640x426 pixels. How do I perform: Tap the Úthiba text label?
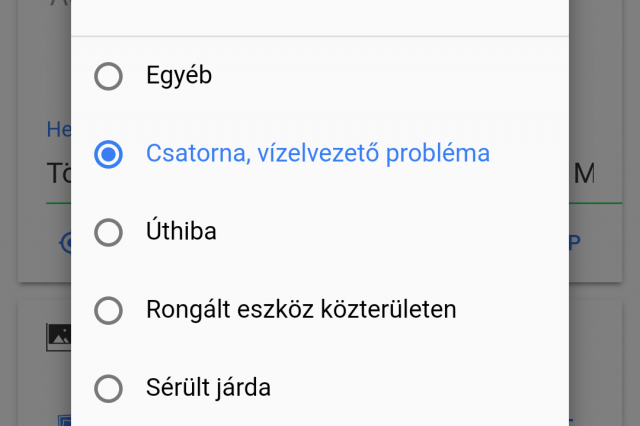181,230
